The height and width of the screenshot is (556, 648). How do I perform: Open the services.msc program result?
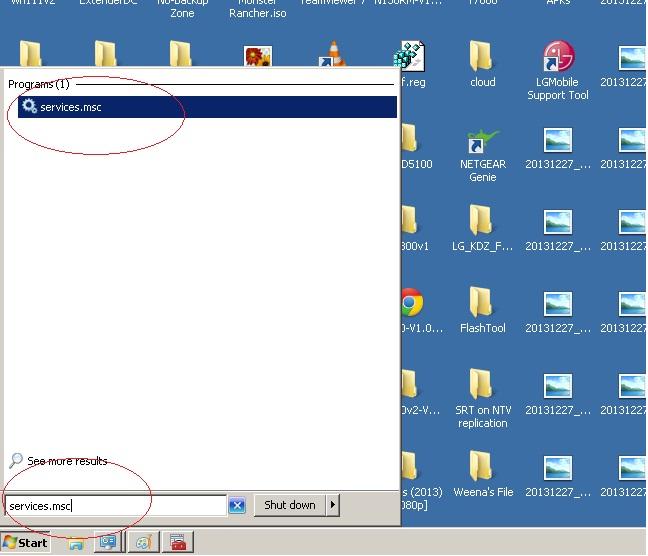click(x=207, y=107)
